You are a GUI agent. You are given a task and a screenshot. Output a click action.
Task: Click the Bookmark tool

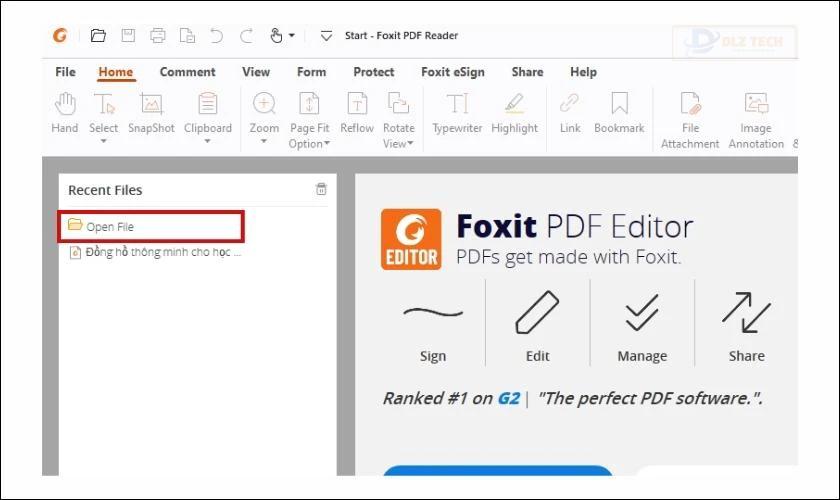(x=619, y=113)
